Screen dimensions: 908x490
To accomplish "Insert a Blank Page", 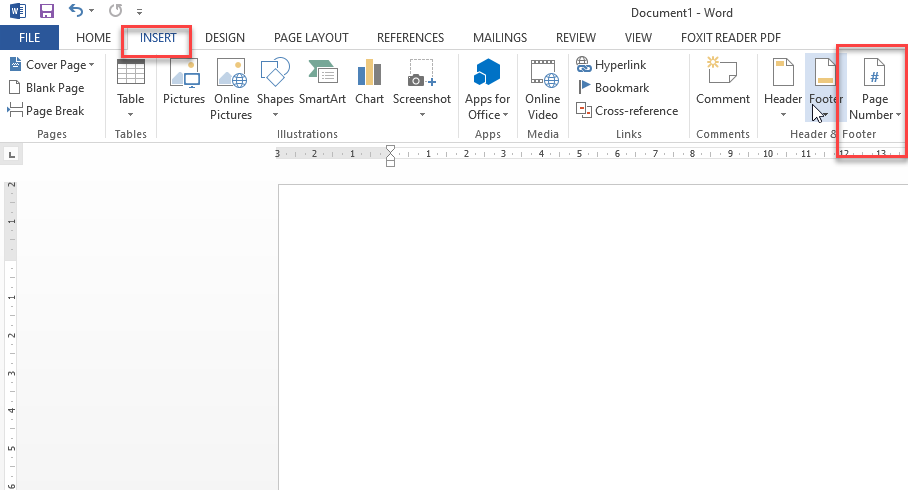I will pos(47,88).
